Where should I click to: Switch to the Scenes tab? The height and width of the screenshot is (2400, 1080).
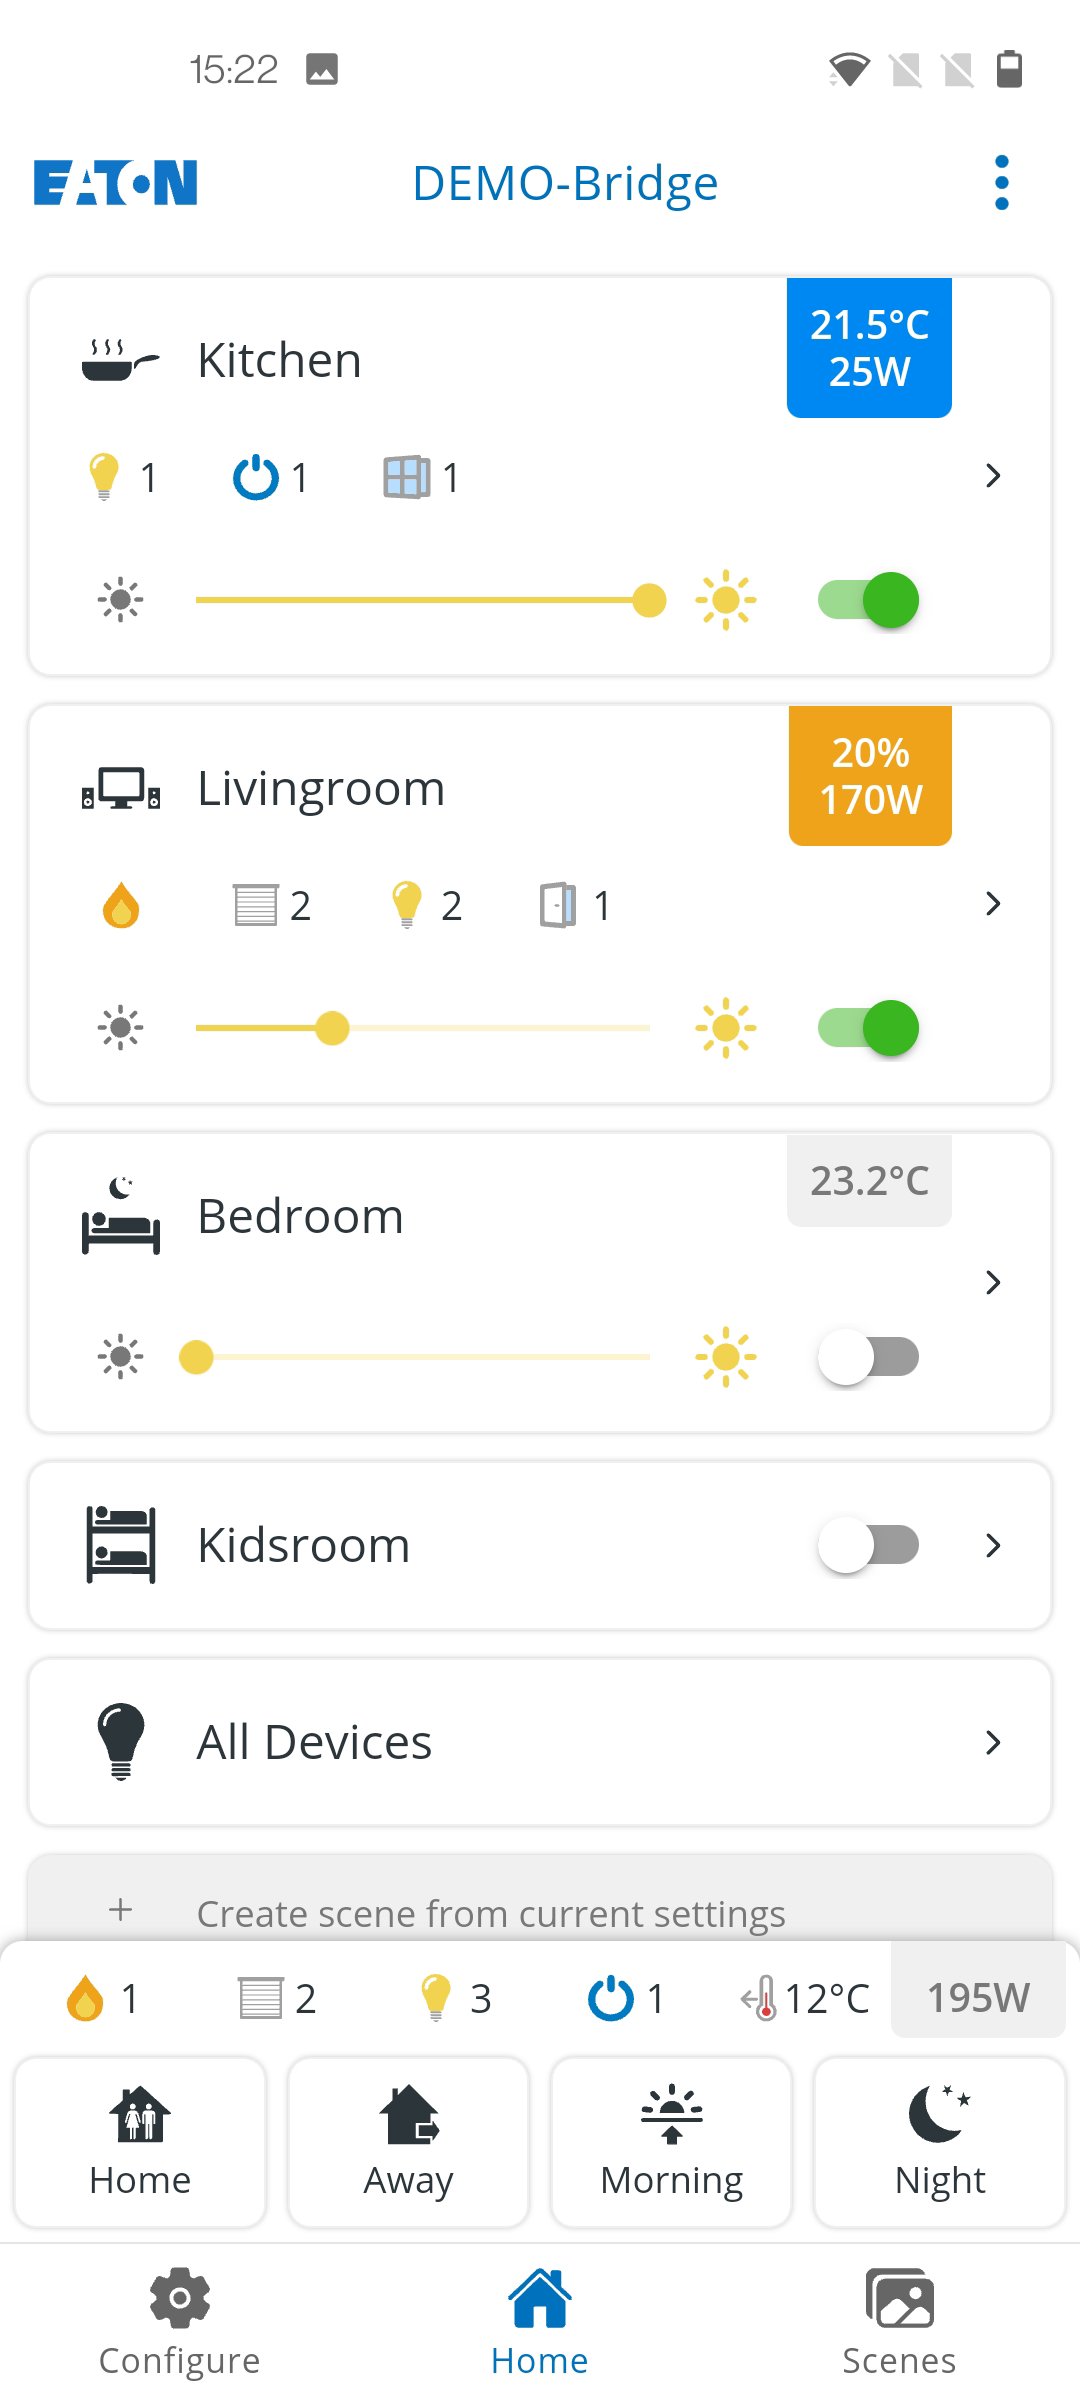(899, 2322)
